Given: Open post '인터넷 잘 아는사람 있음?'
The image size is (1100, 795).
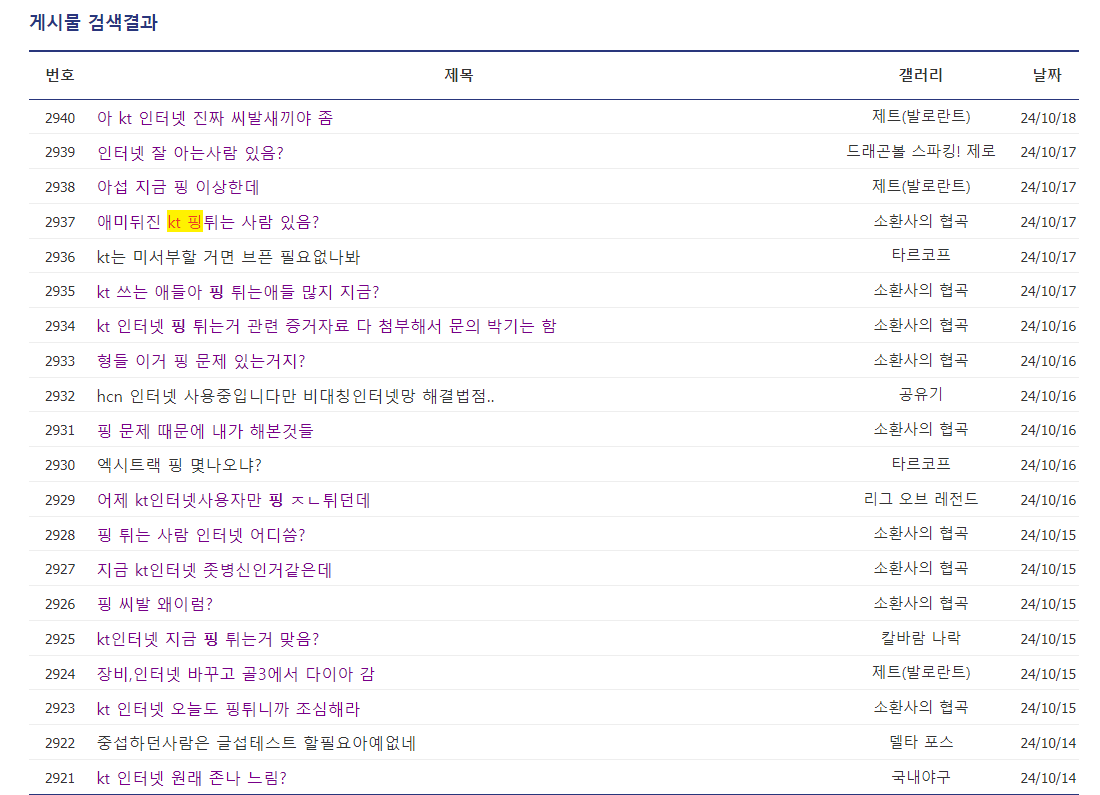Looking at the screenshot, I should 190,152.
